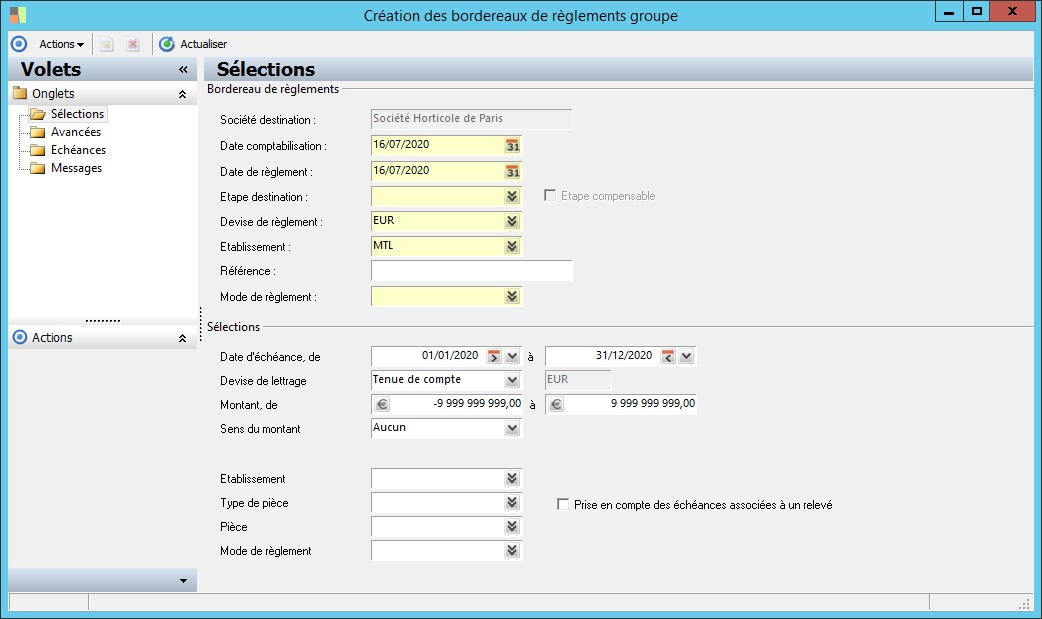Collapse the Onglets section

pos(182,94)
